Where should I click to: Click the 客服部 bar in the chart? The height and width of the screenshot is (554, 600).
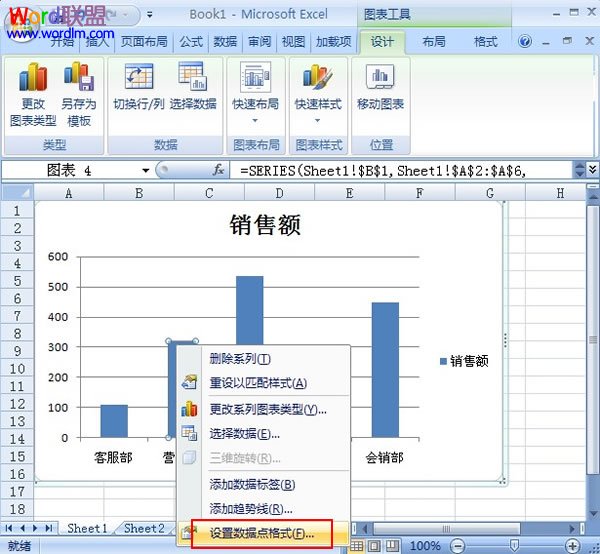(114, 421)
